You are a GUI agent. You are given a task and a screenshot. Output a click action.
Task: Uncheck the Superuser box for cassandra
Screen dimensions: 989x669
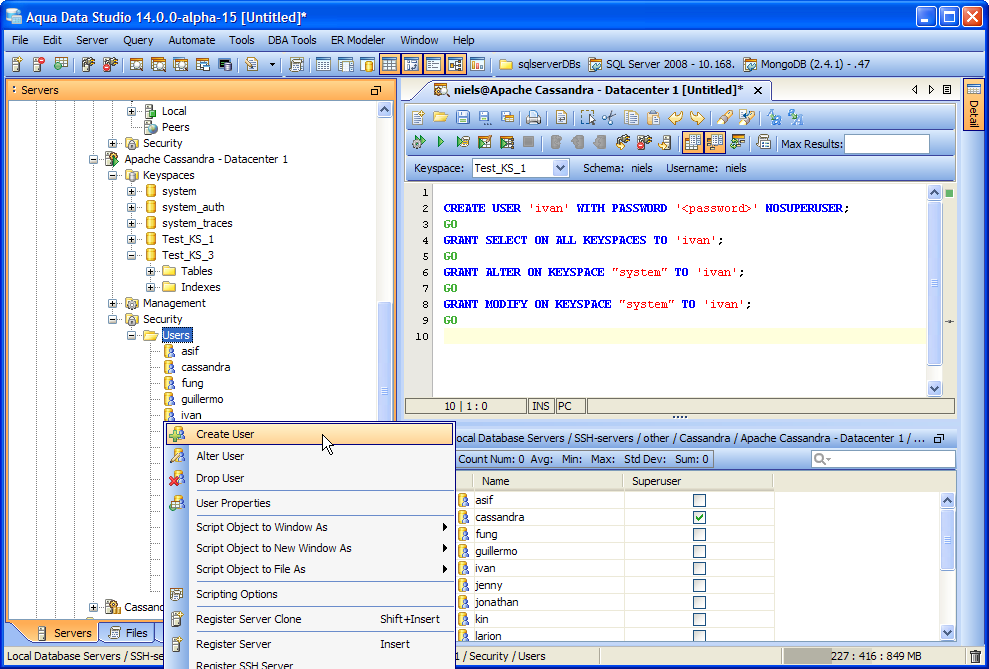click(699, 517)
